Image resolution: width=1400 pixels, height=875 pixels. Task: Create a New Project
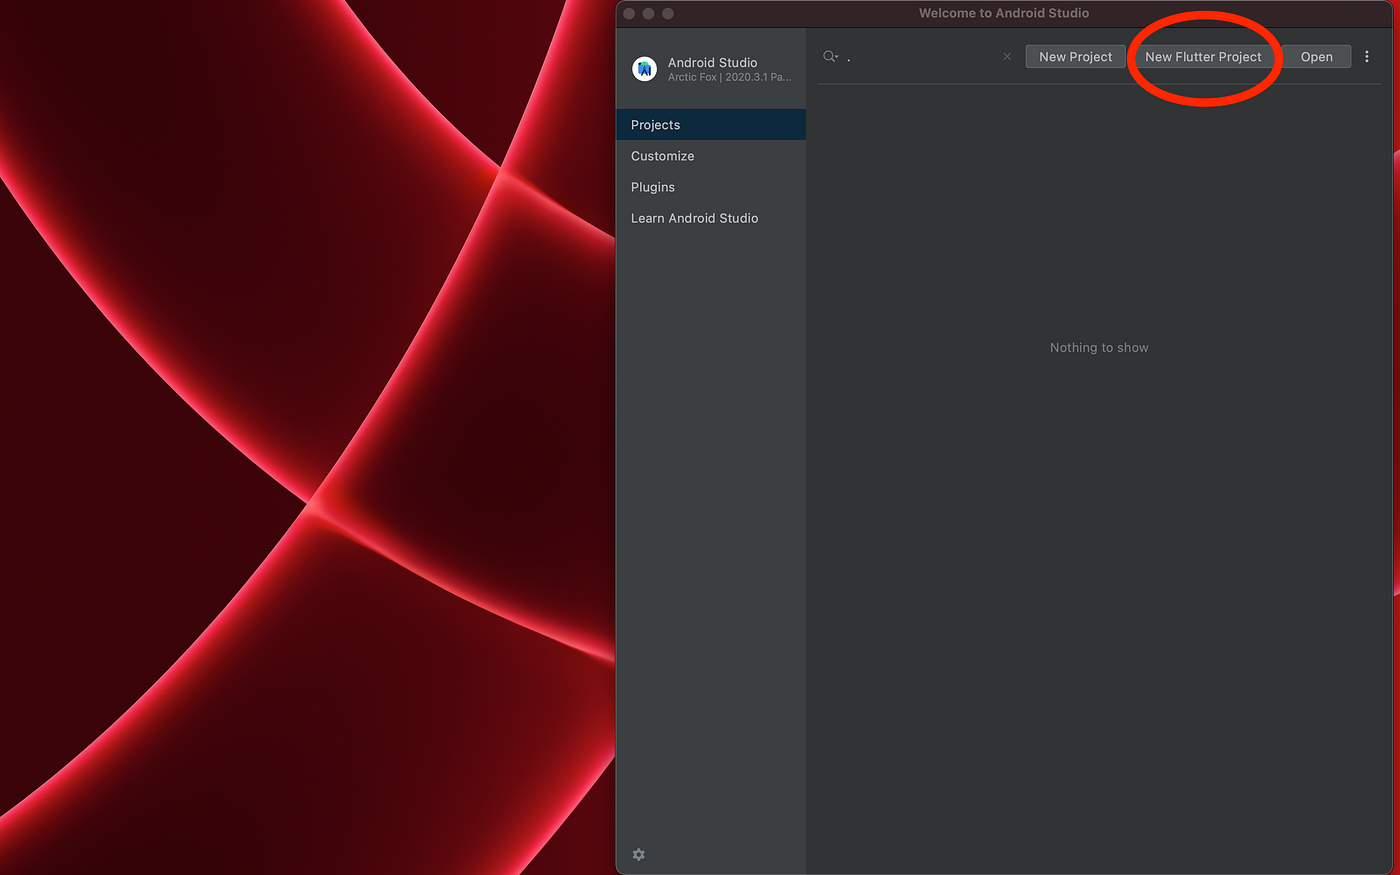pyautogui.click(x=1075, y=56)
